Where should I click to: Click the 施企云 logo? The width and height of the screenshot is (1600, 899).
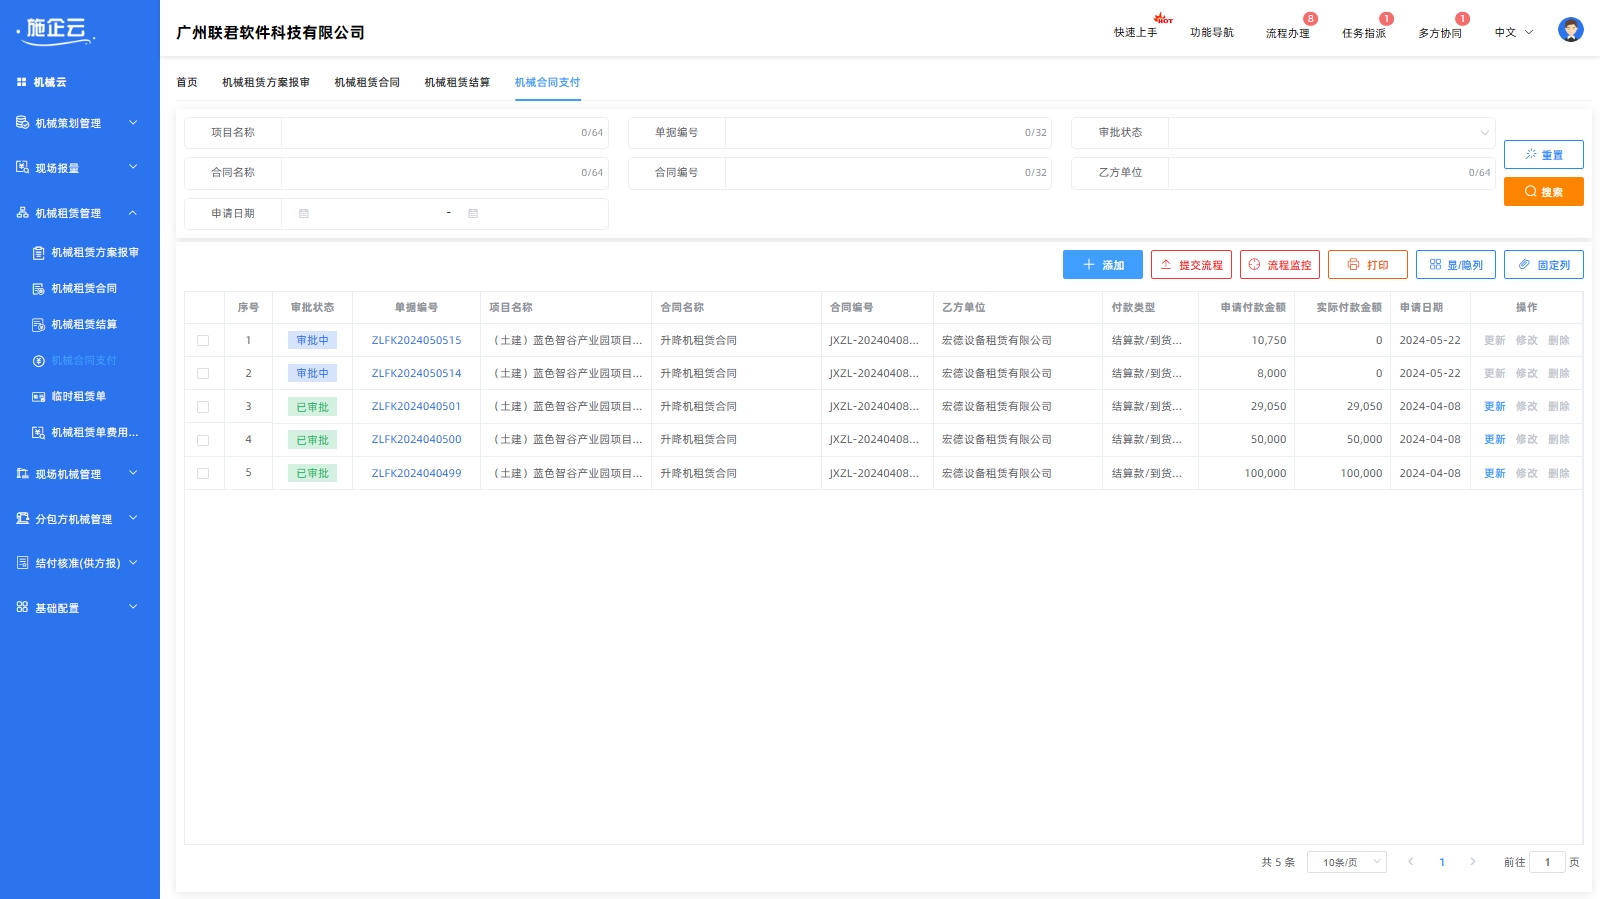56,31
